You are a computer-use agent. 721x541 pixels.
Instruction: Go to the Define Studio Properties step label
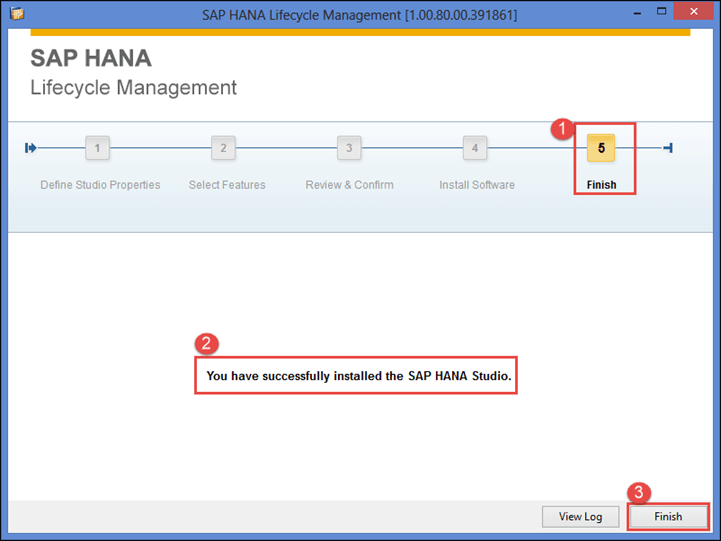[100, 185]
